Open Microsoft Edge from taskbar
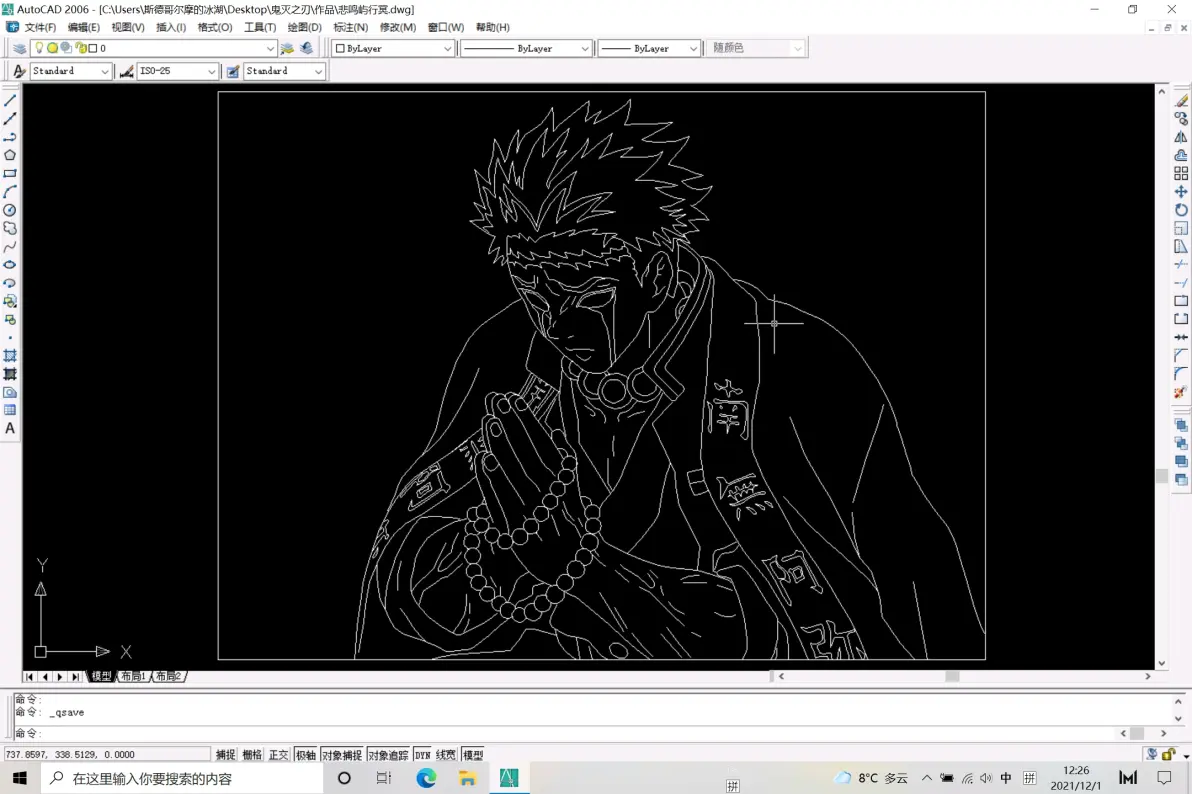1192x794 pixels. (426, 778)
